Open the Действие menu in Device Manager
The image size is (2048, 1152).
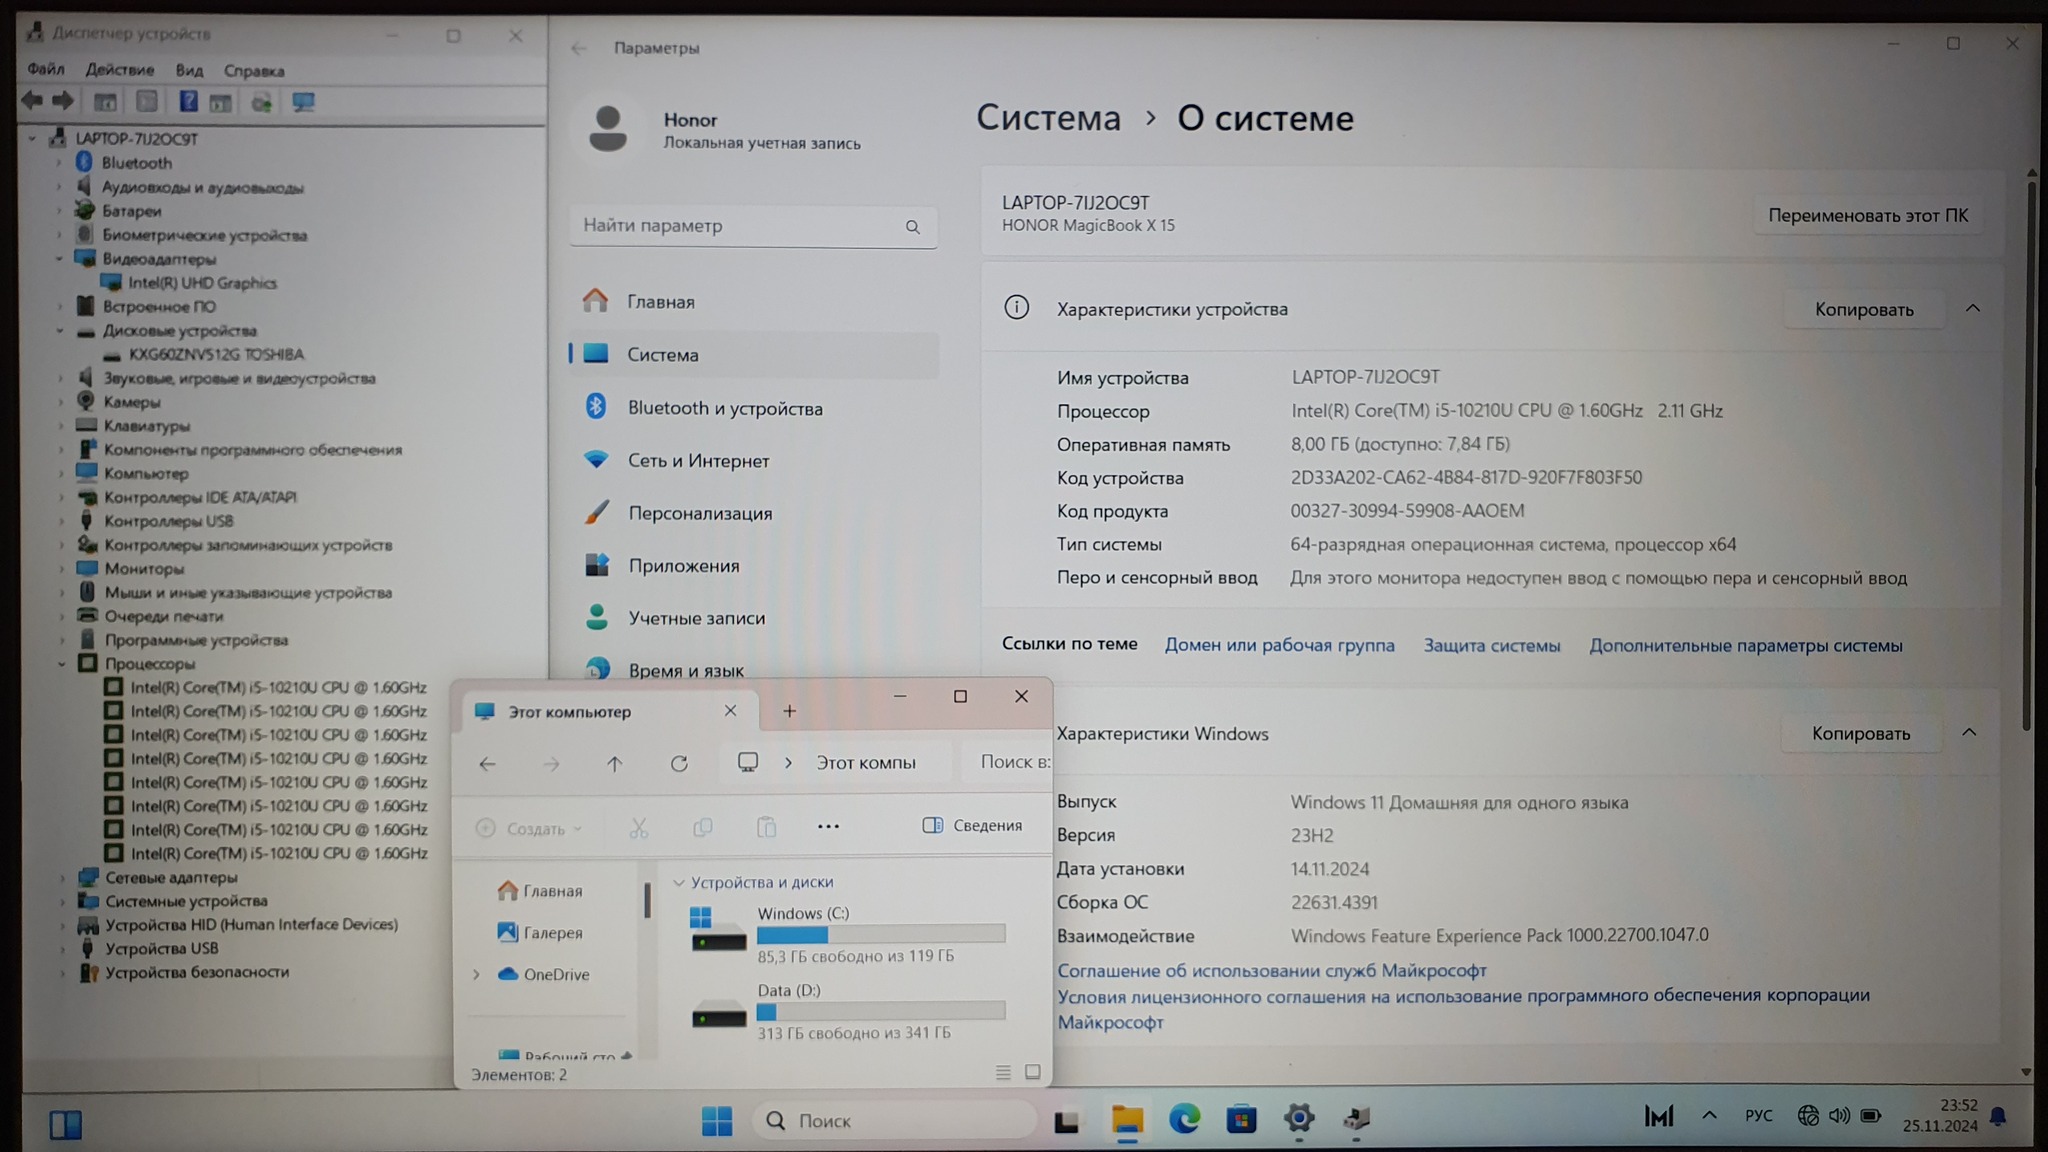119,70
